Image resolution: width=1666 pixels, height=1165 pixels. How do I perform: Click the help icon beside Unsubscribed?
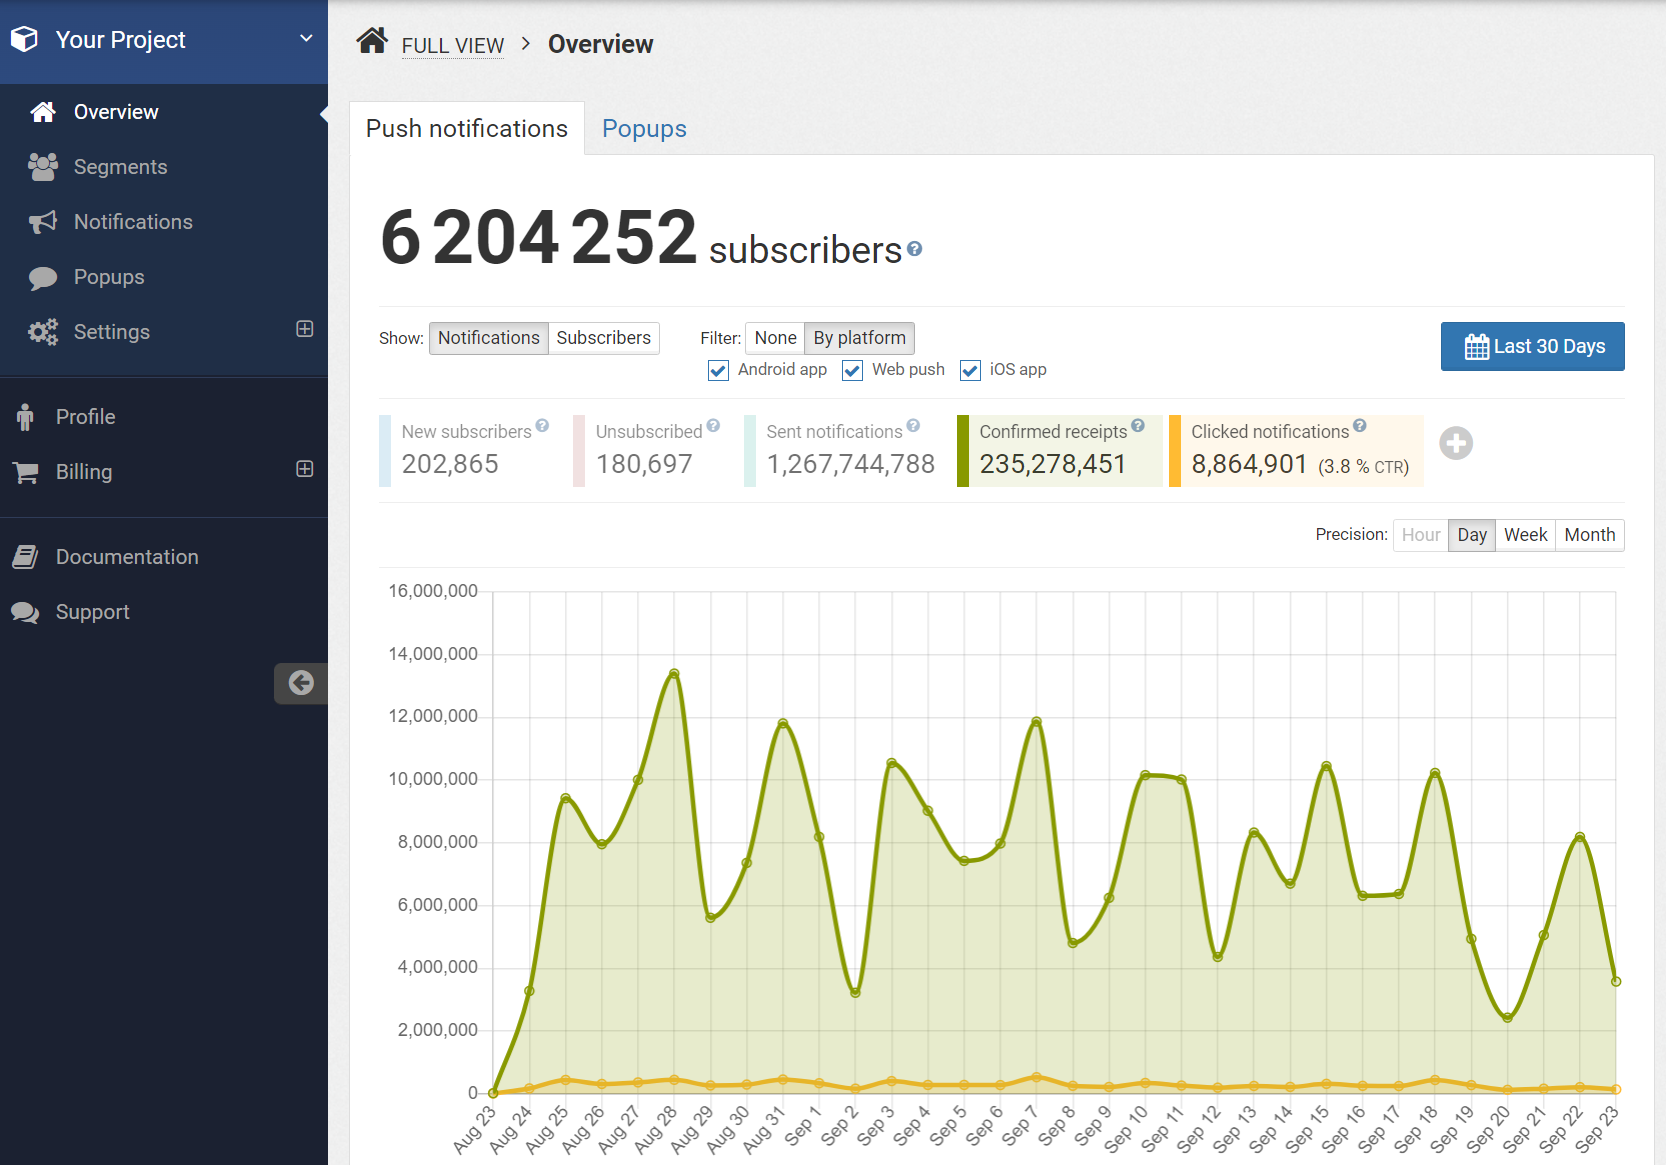tap(713, 426)
